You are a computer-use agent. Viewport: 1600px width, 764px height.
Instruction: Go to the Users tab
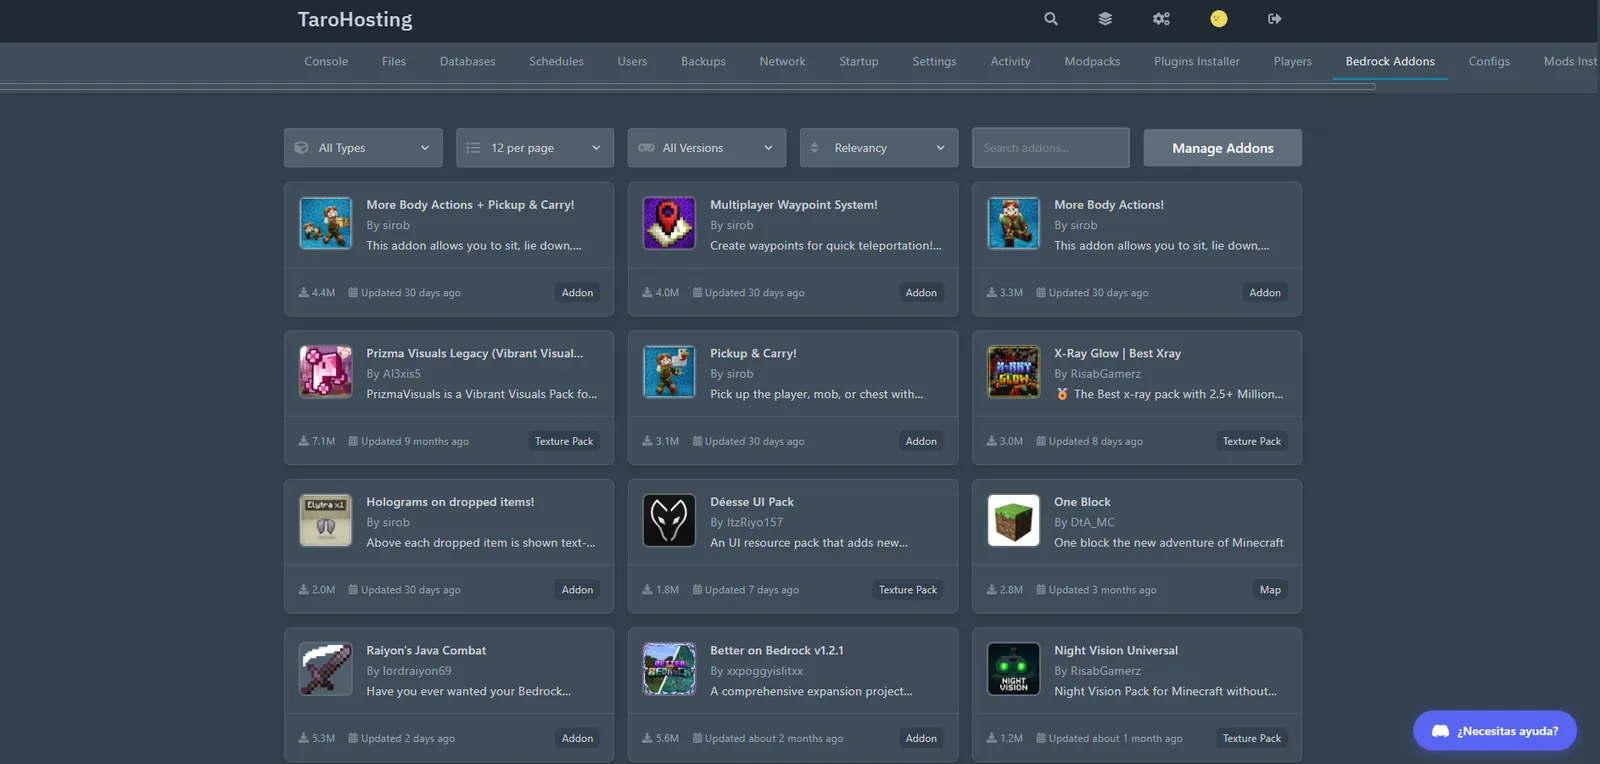click(x=632, y=61)
